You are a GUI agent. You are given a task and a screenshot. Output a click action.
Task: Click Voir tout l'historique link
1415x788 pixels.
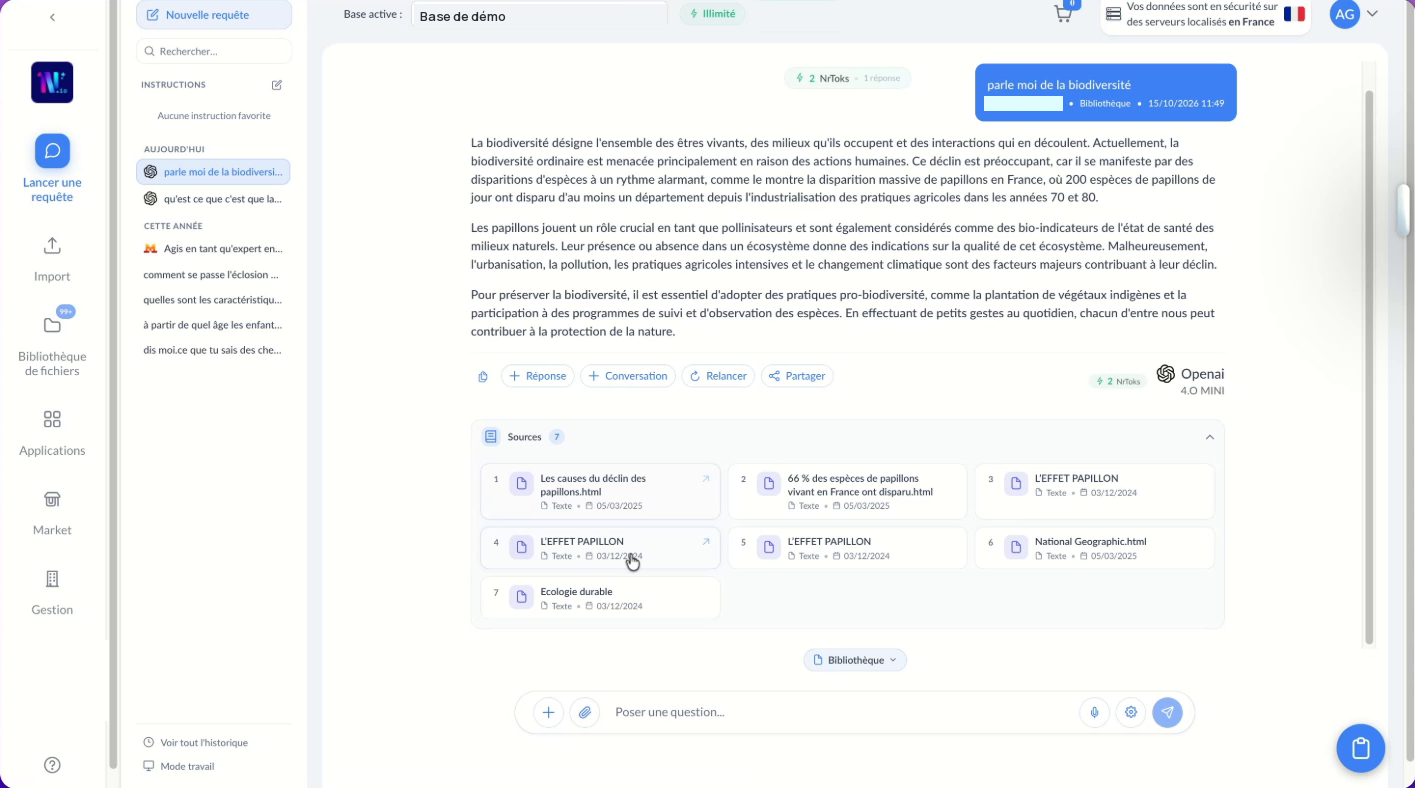pos(195,743)
